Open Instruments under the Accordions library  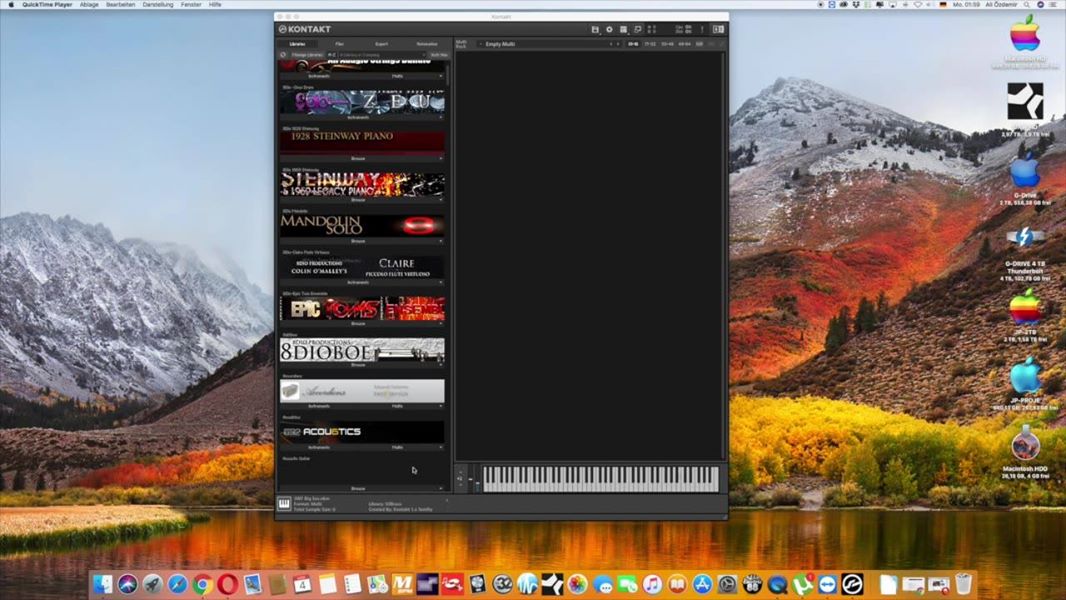coord(319,406)
